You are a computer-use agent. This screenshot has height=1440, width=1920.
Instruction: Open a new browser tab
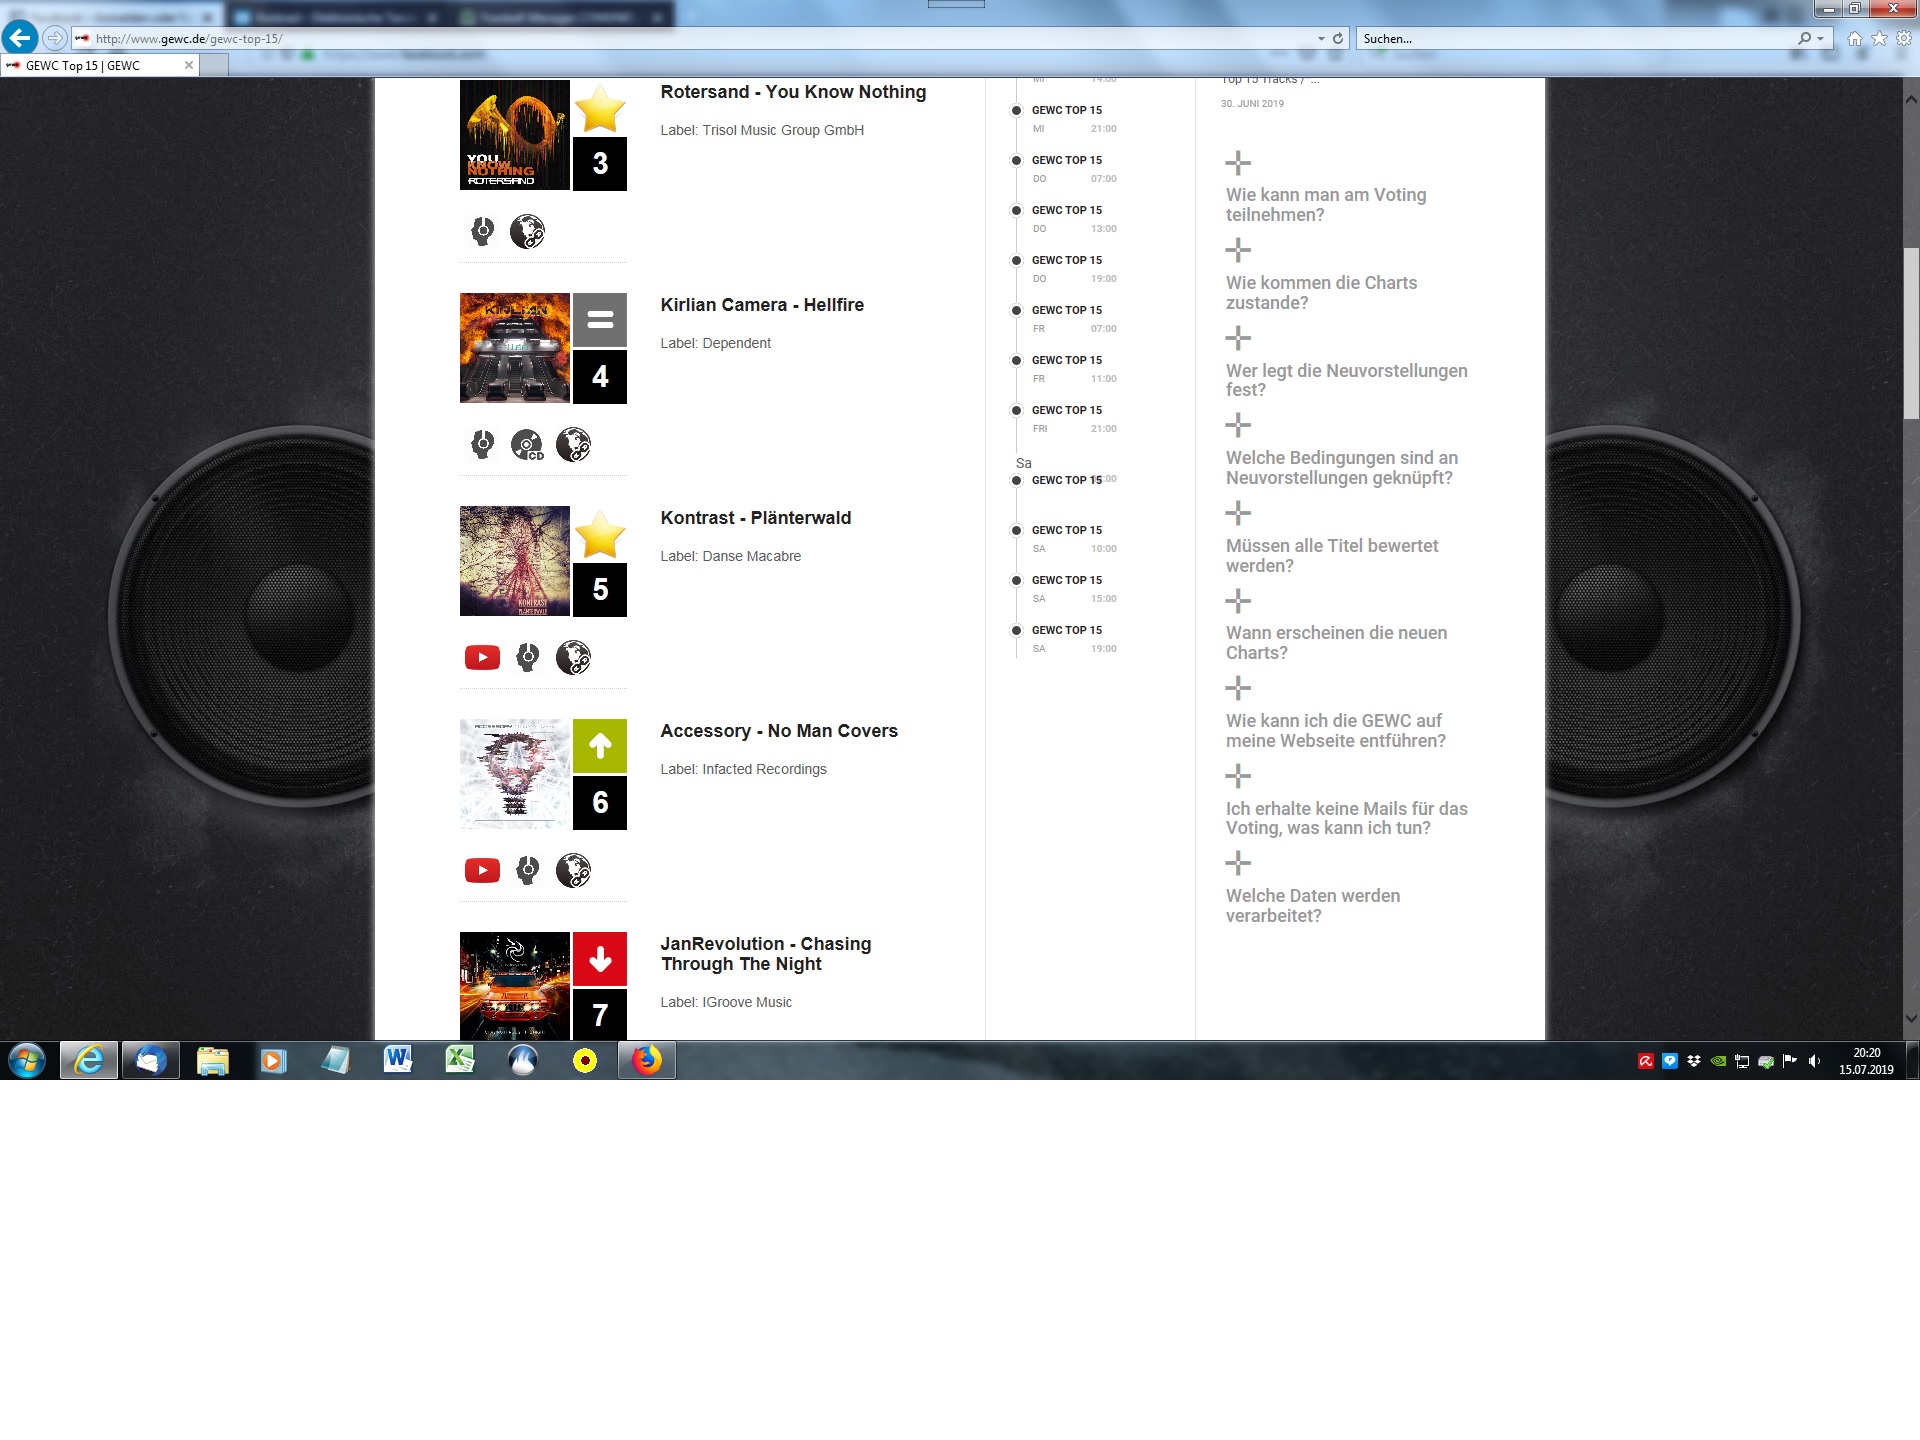coord(214,65)
